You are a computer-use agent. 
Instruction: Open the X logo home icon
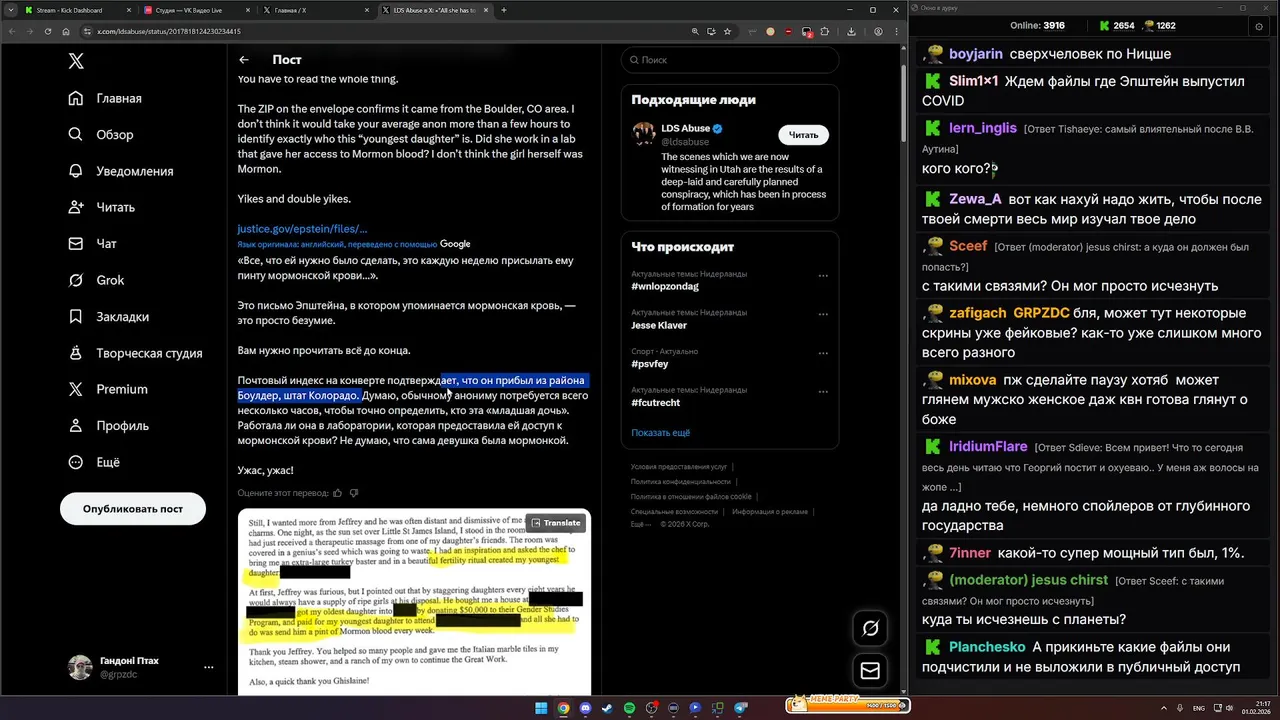click(x=76, y=61)
